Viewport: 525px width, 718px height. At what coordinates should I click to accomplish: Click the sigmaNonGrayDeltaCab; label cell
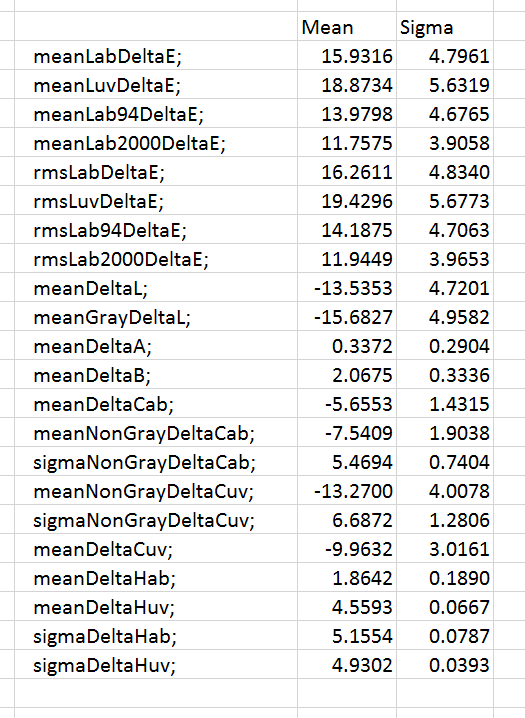(156, 462)
